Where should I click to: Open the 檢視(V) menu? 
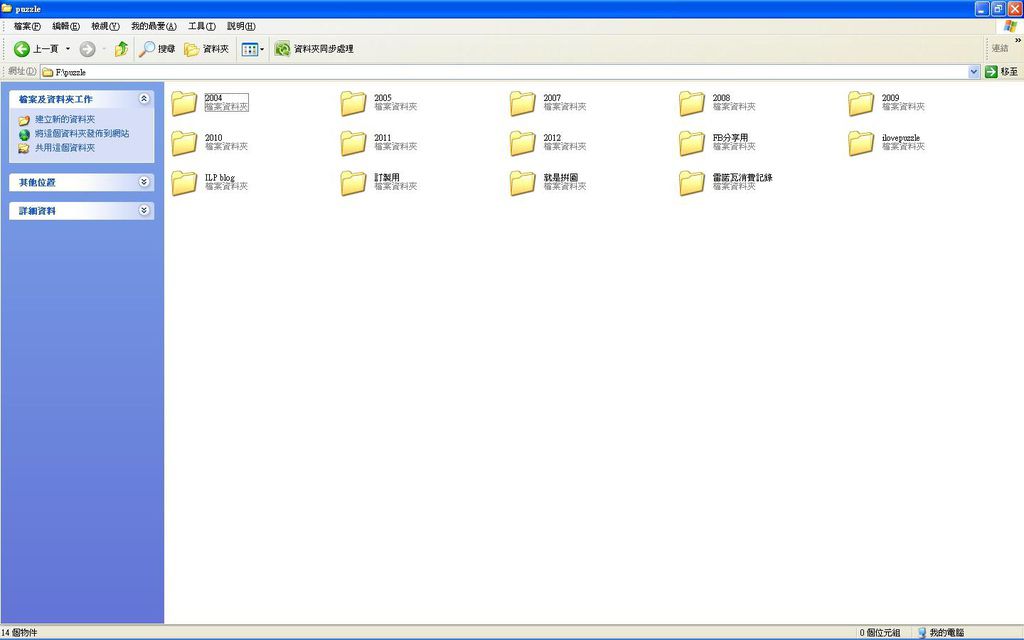pos(105,26)
